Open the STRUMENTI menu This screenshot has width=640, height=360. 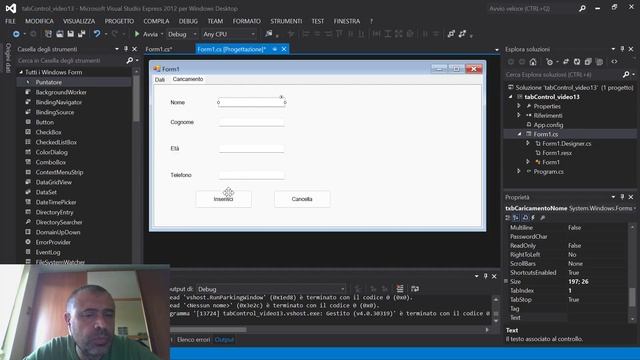(286, 21)
